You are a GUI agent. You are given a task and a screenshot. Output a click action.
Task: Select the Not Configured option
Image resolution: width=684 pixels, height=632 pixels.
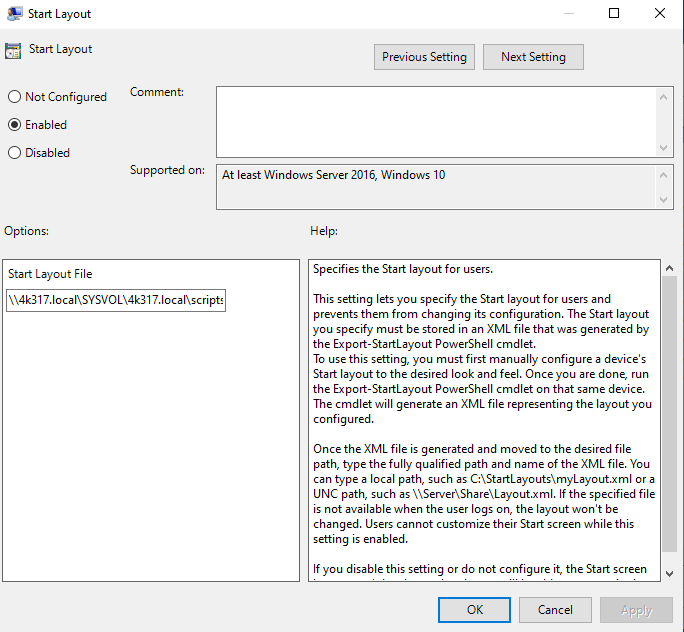pyautogui.click(x=14, y=97)
